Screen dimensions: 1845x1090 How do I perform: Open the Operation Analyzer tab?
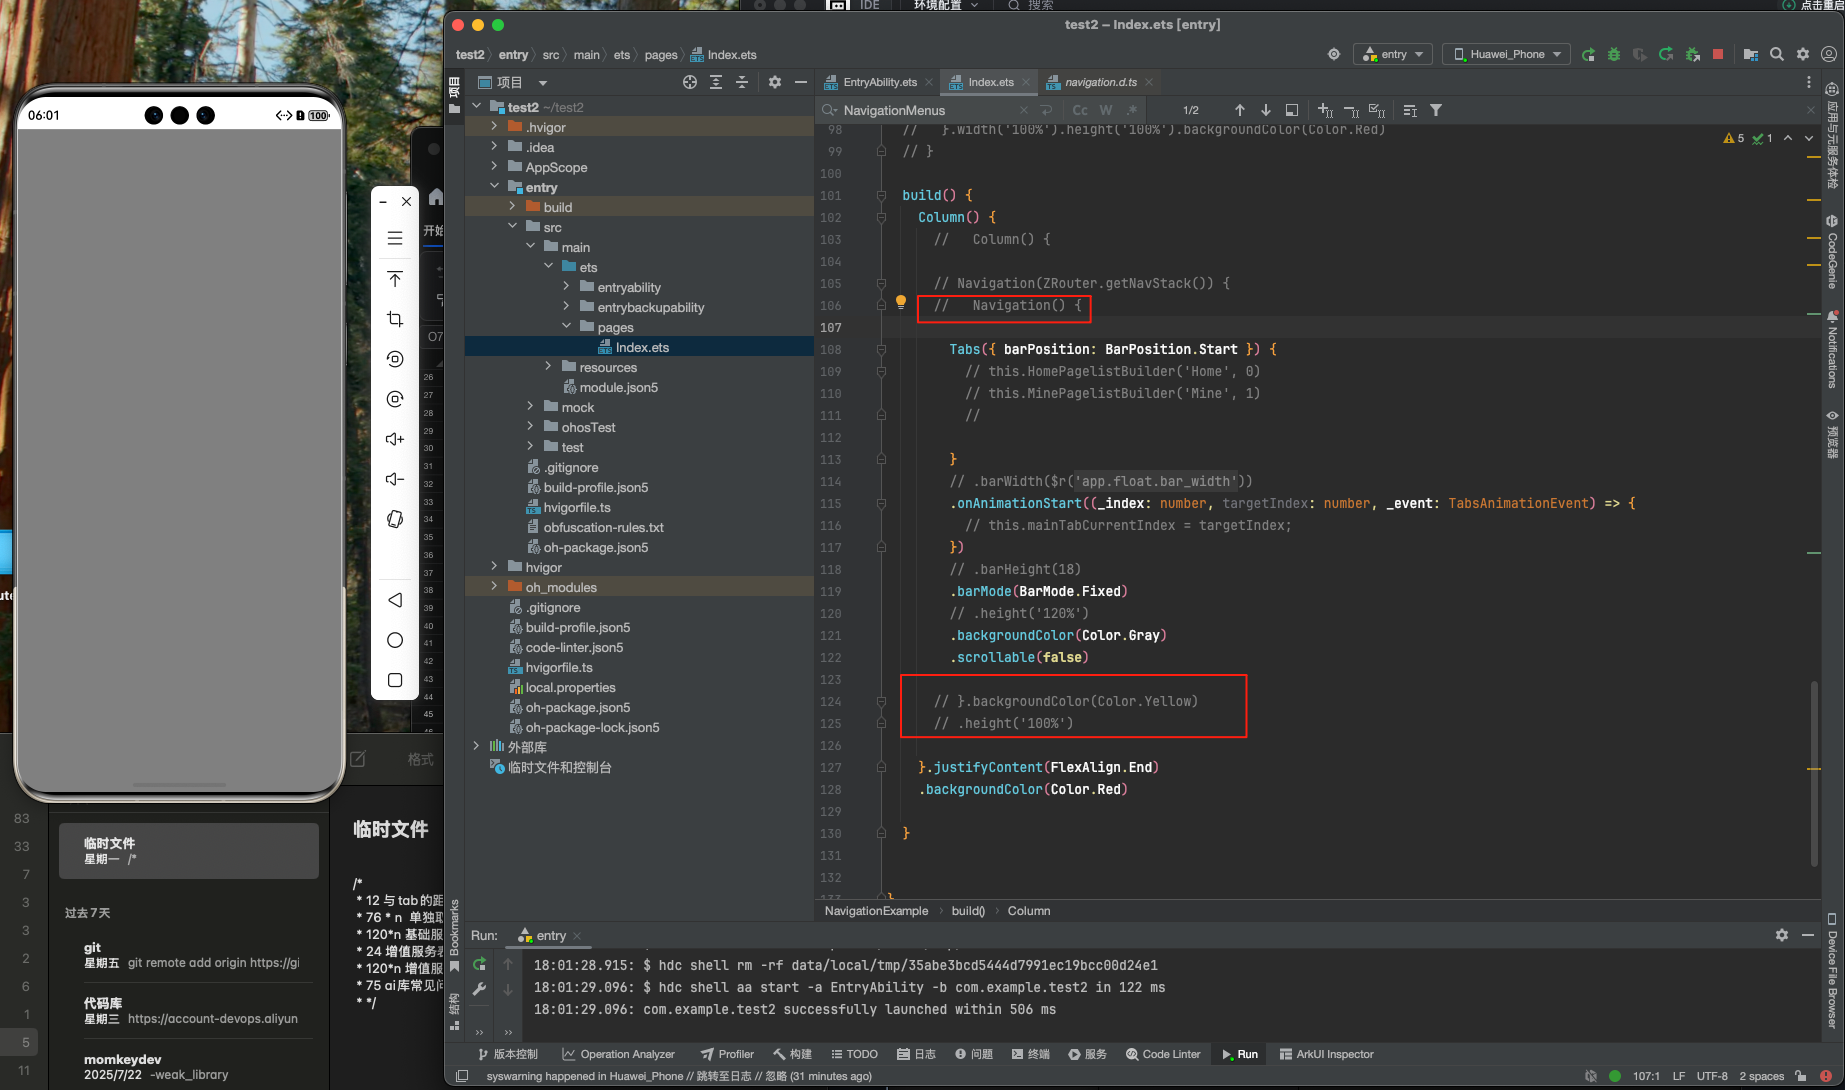[618, 1054]
